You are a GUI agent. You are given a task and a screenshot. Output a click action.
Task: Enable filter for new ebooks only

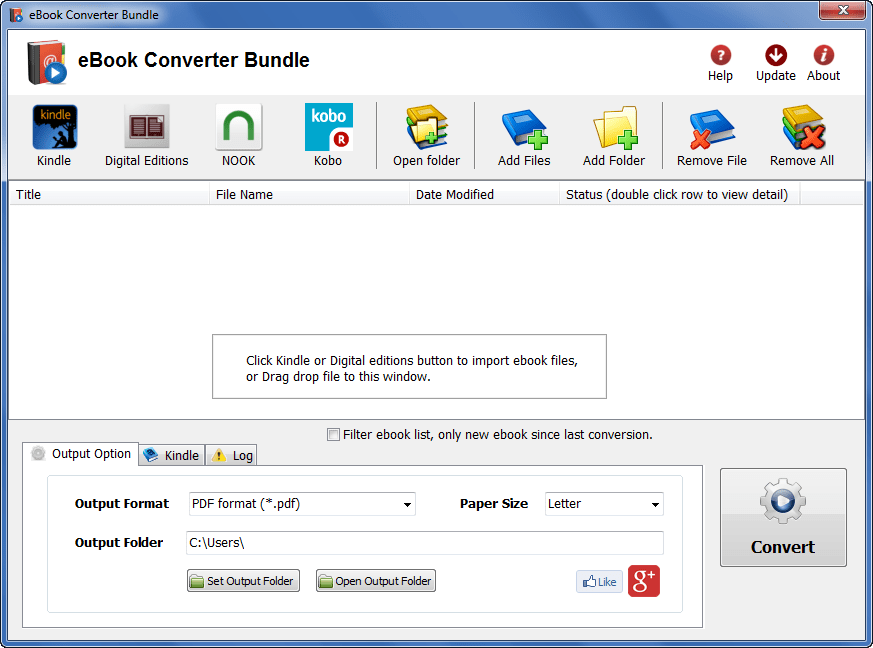333,435
